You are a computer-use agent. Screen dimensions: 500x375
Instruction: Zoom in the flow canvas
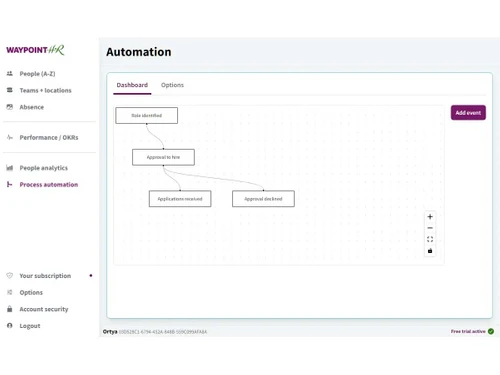click(430, 217)
